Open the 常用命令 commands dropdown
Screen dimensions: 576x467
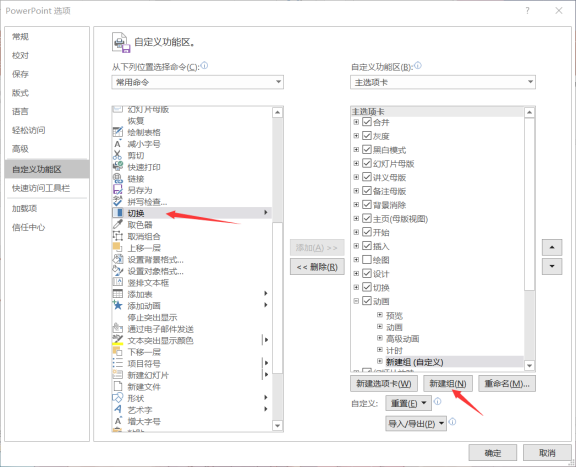point(198,82)
